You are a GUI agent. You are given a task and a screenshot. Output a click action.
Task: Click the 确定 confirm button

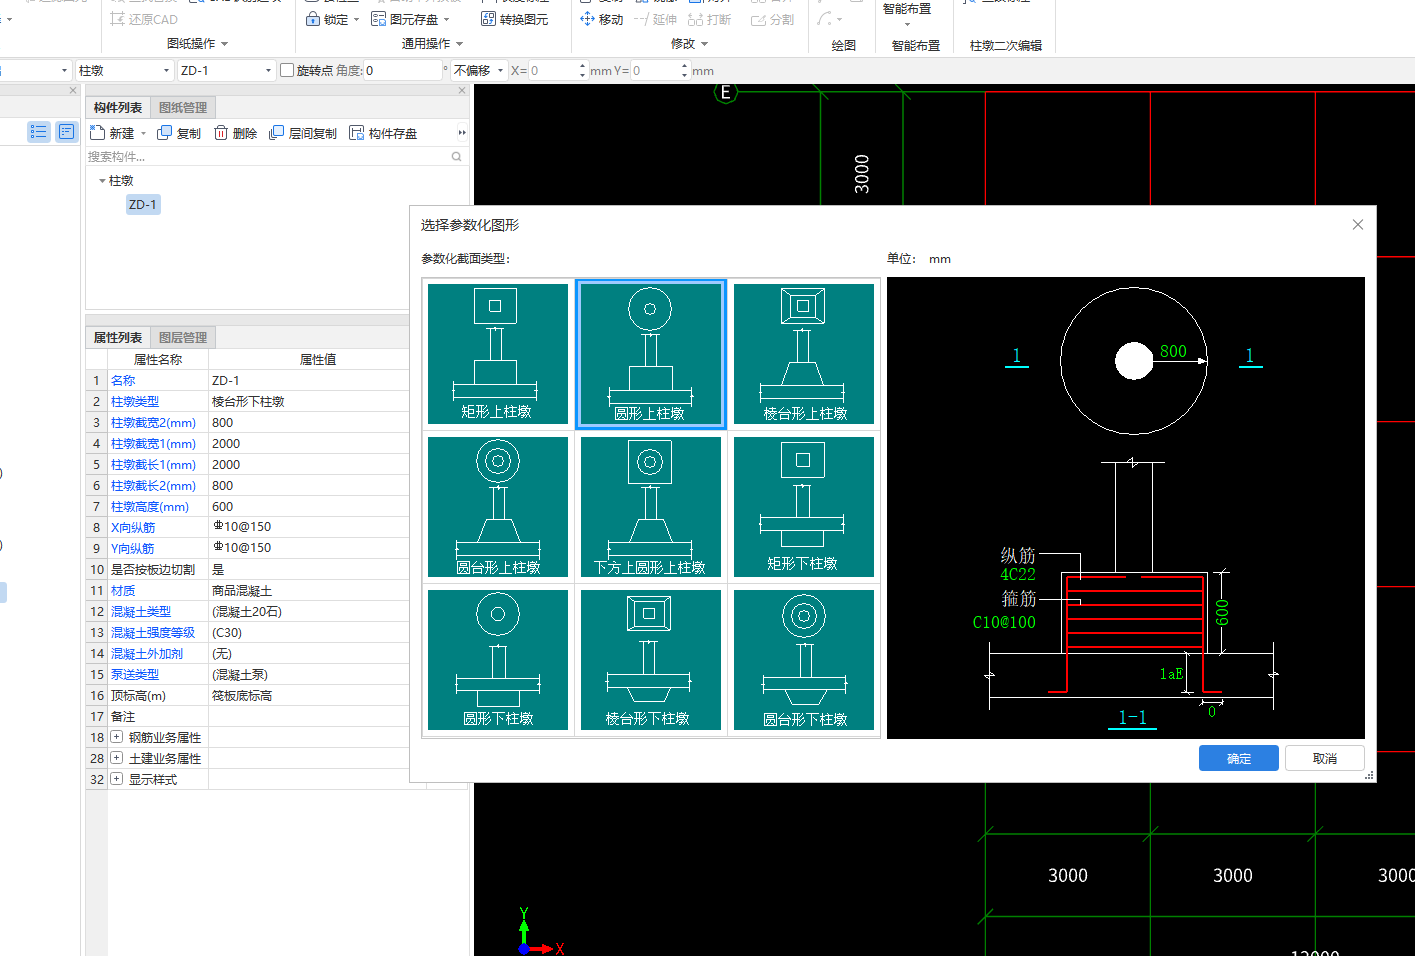pos(1238,758)
